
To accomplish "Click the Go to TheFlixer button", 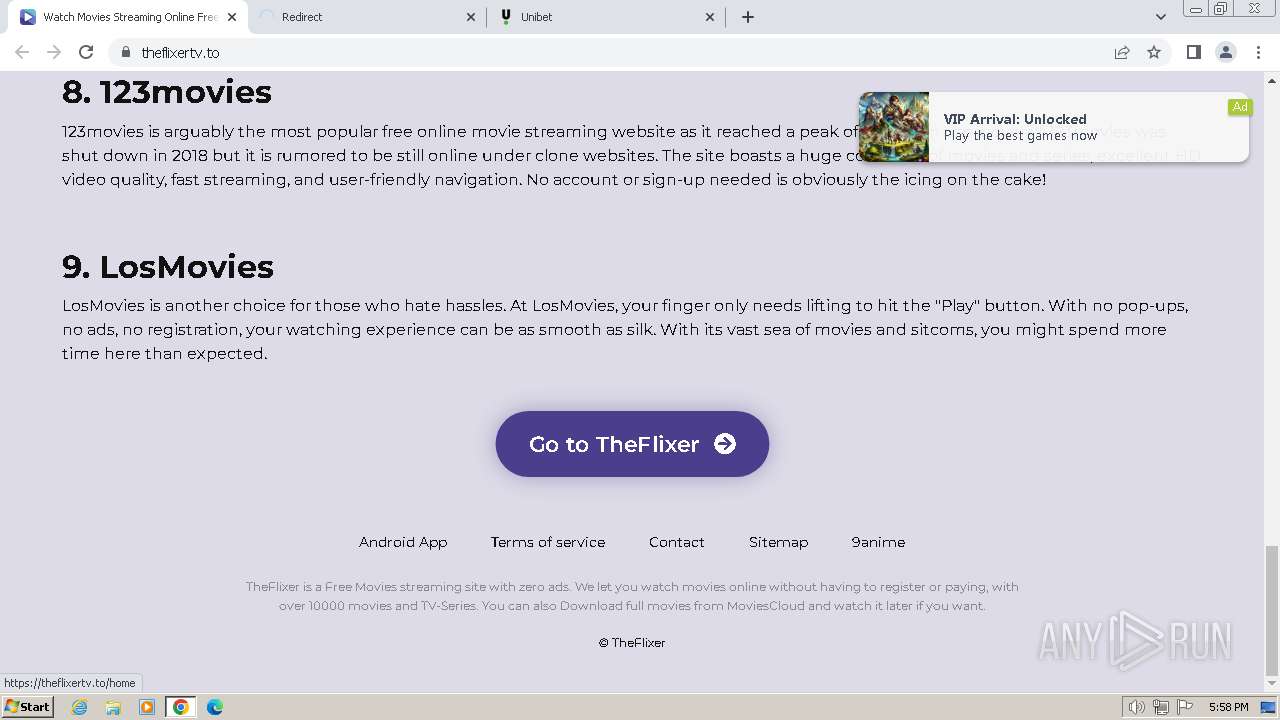I will point(632,444).
